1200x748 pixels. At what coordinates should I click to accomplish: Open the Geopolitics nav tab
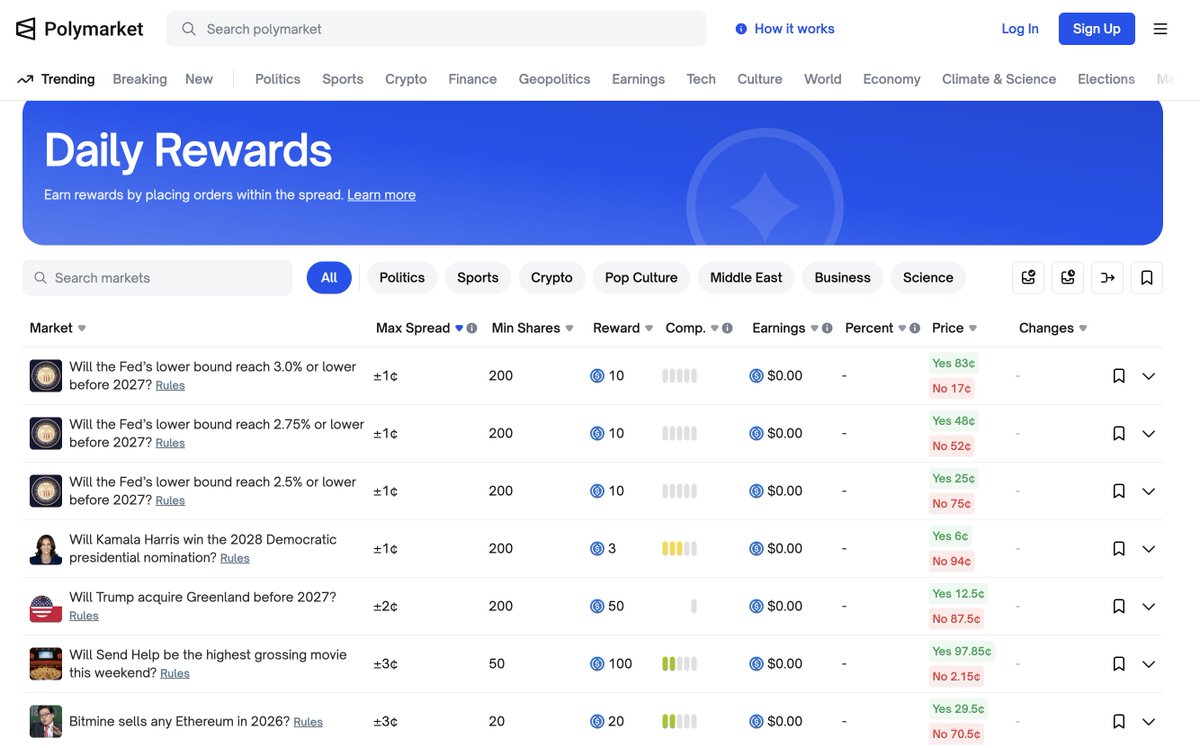(x=554, y=79)
